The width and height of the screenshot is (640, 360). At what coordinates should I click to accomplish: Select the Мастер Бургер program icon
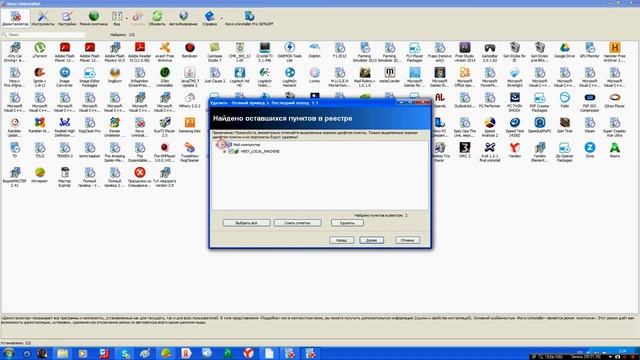(64, 177)
